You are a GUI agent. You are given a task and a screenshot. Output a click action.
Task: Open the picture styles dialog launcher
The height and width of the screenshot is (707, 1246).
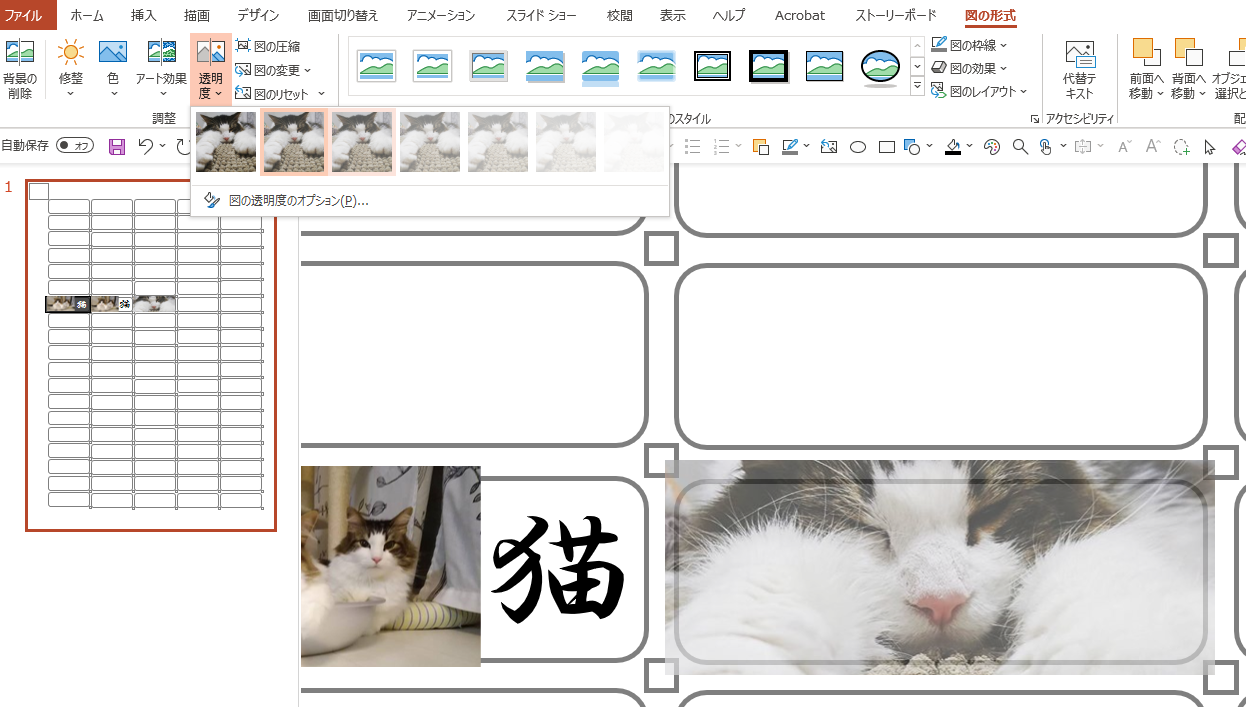pos(1034,119)
